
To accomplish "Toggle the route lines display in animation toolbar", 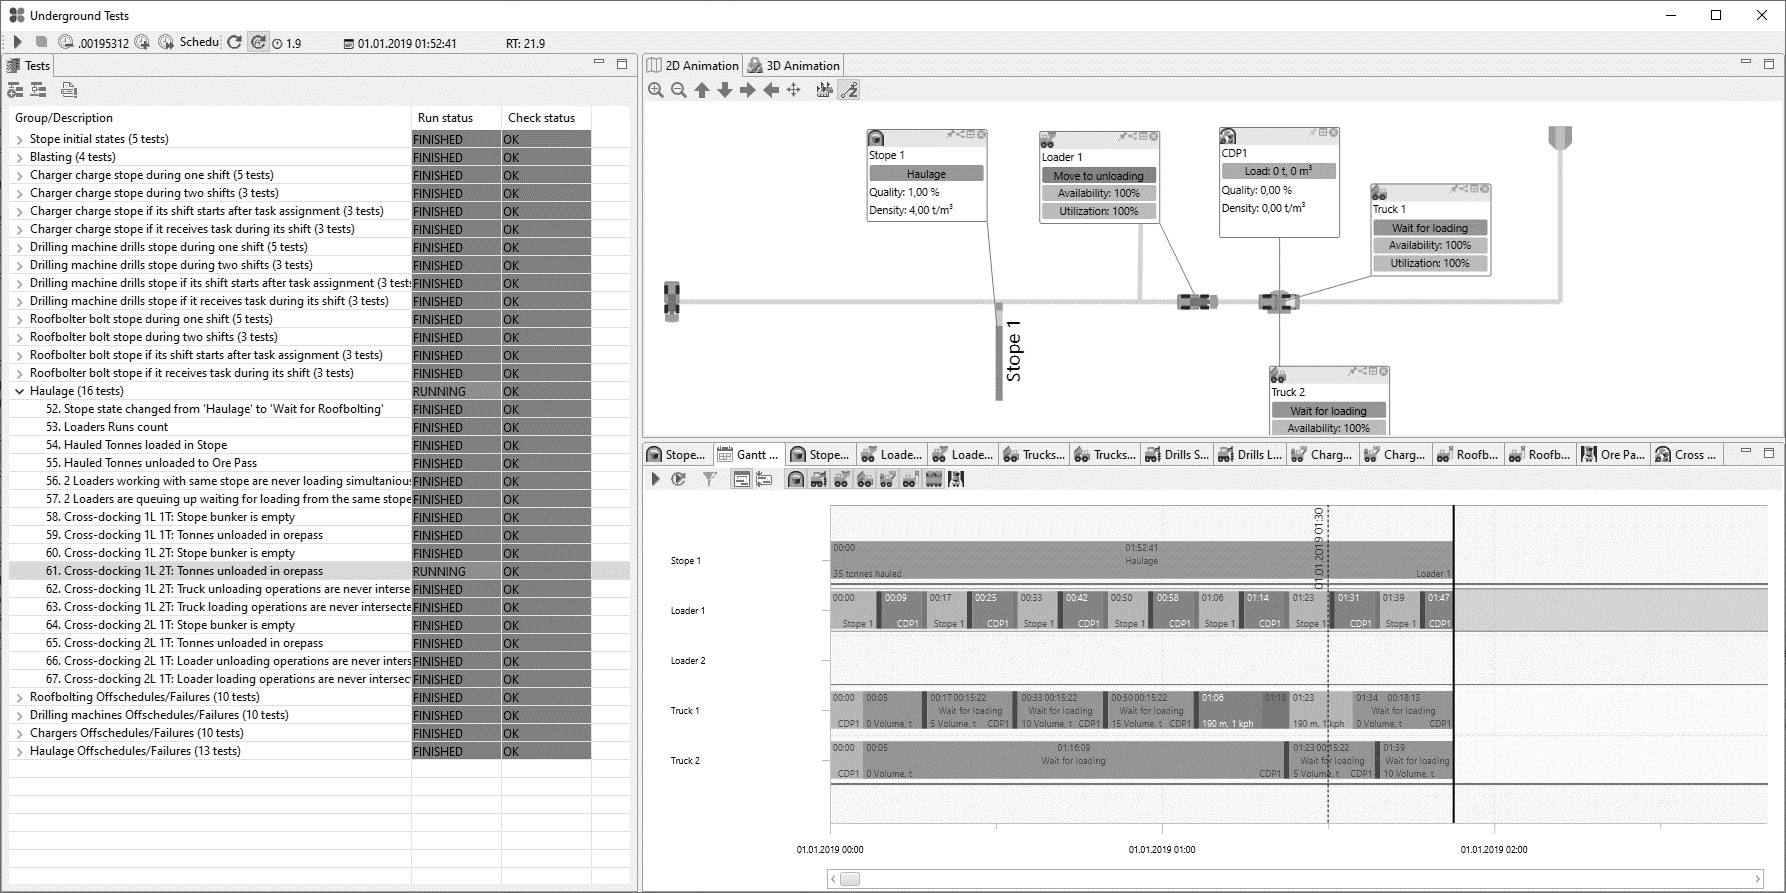I will pos(849,90).
